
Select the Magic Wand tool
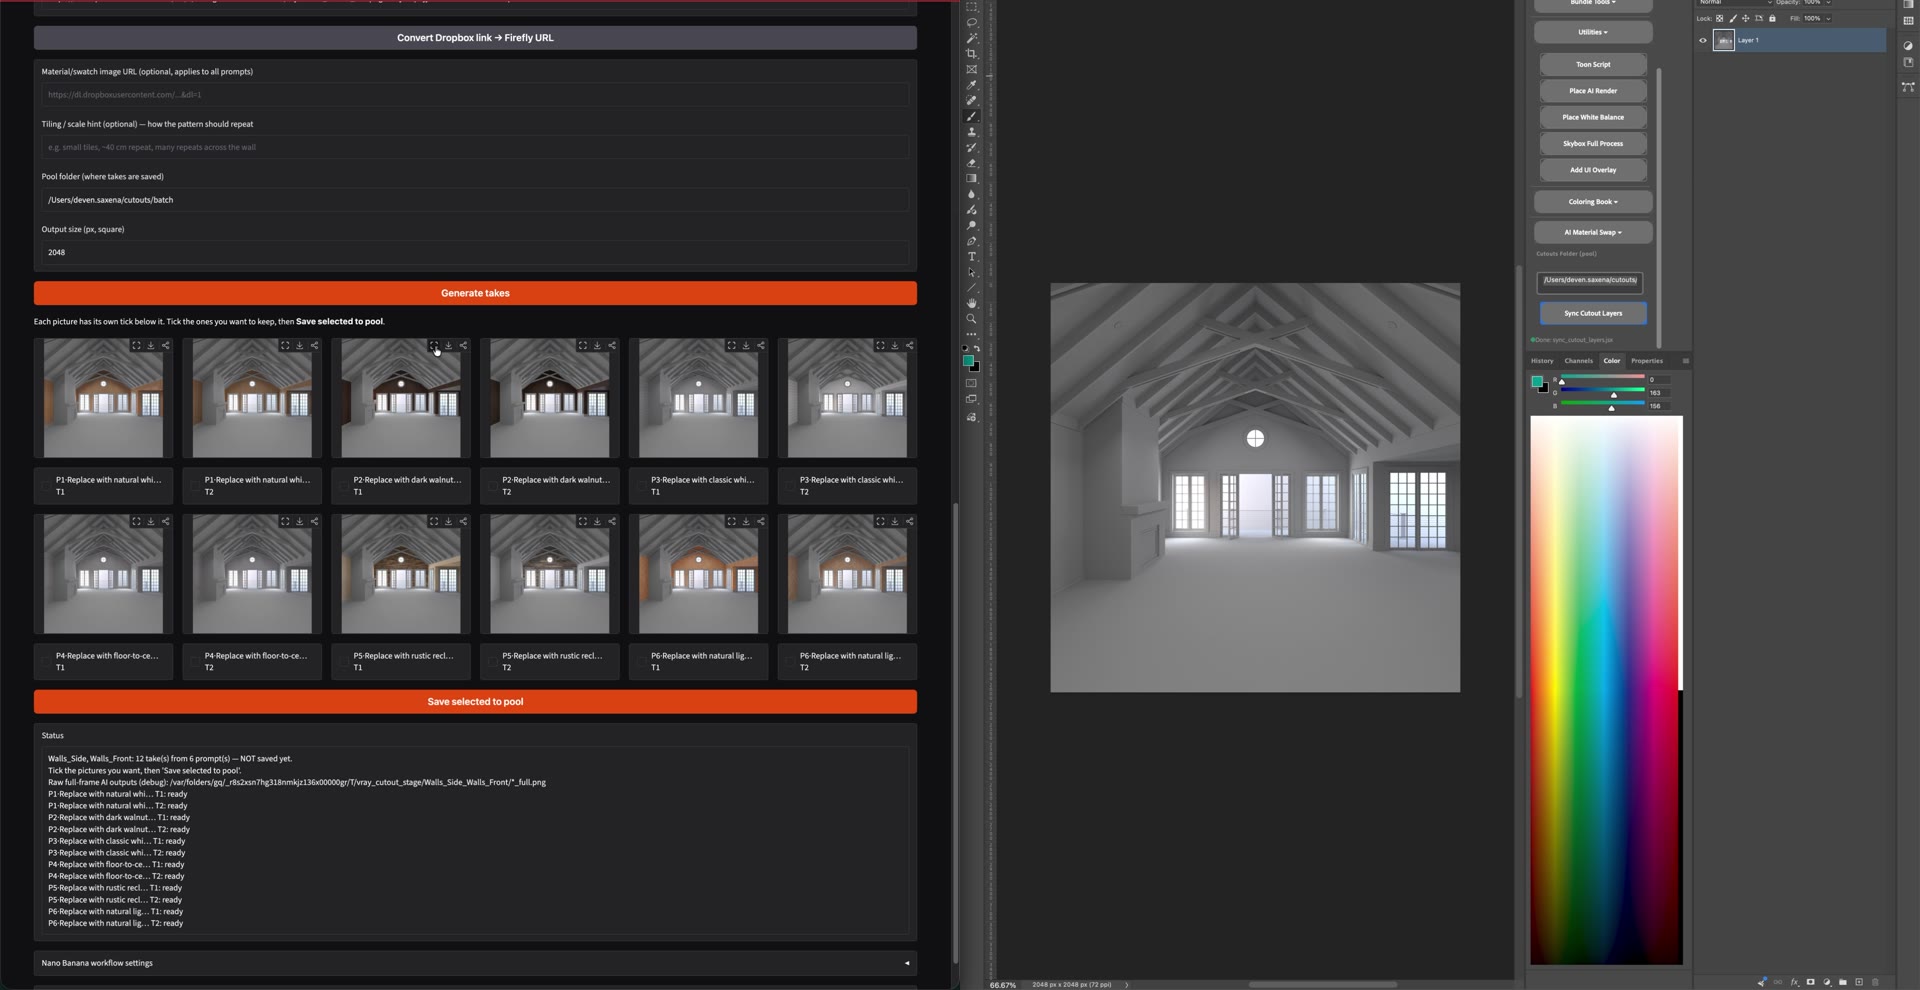(971, 38)
